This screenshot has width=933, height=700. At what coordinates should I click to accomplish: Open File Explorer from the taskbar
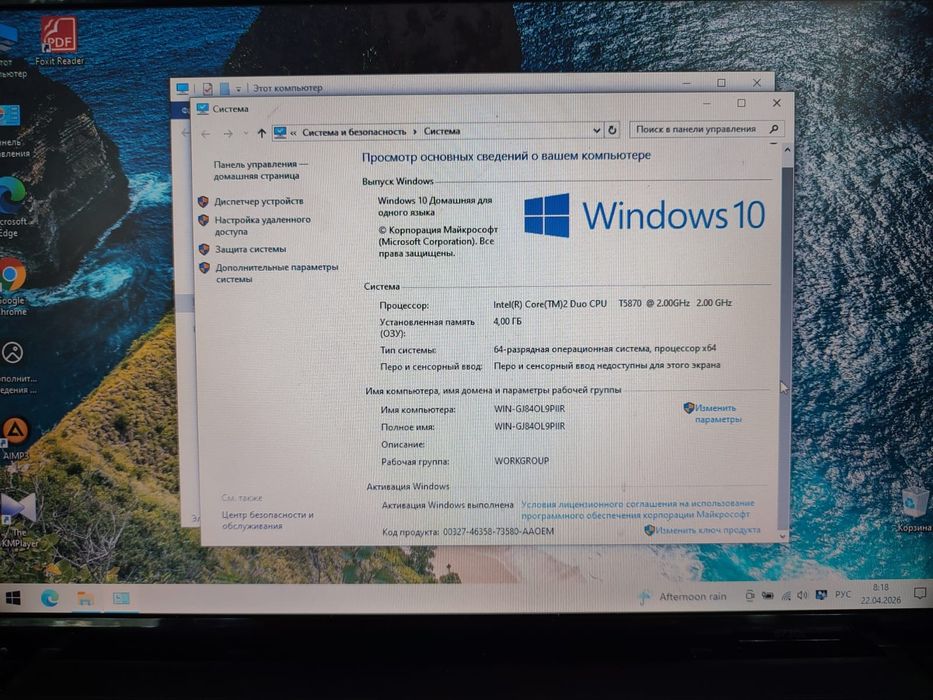tap(85, 598)
